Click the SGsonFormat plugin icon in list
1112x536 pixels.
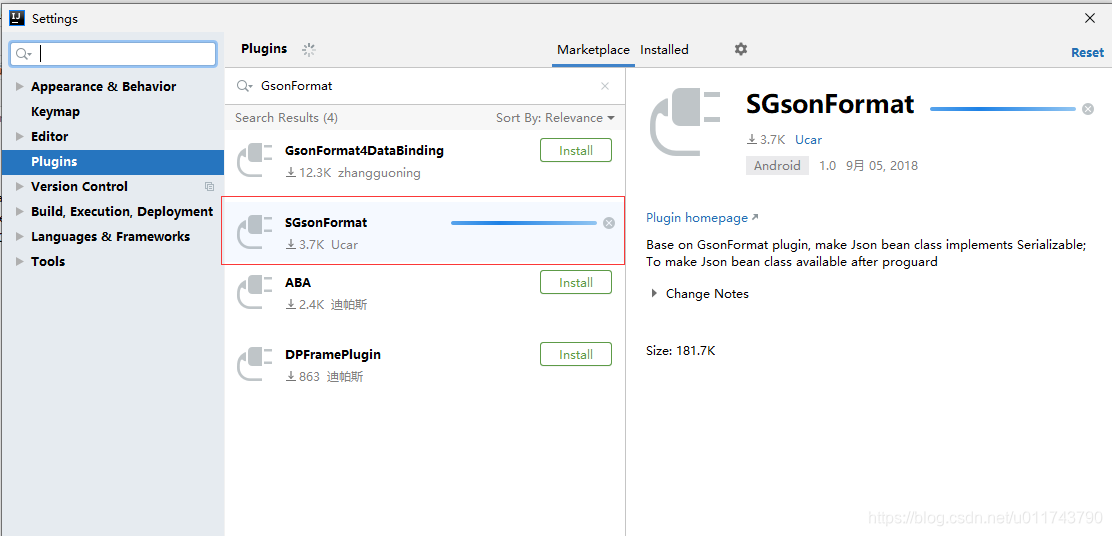(255, 233)
